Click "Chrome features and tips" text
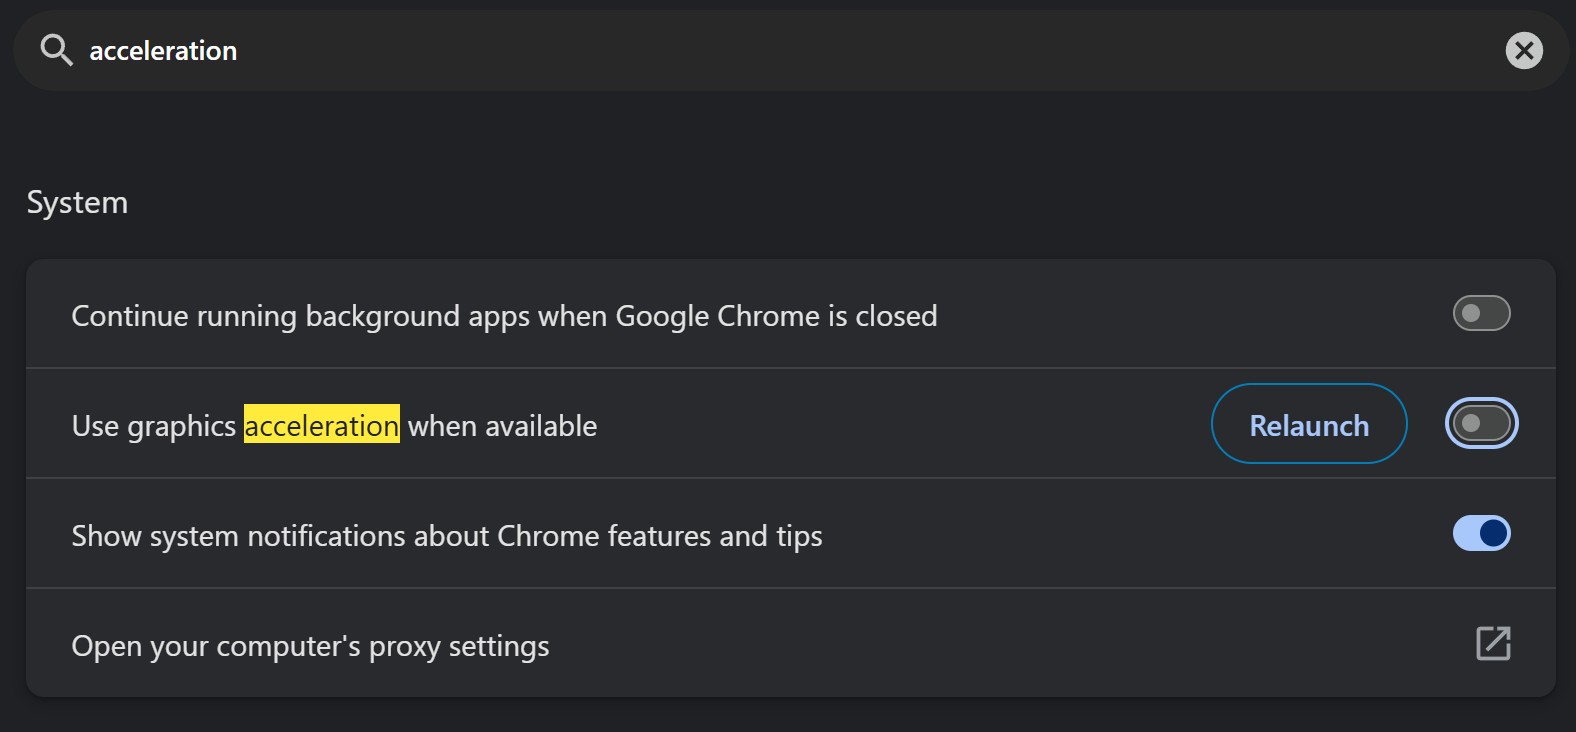 click(660, 536)
